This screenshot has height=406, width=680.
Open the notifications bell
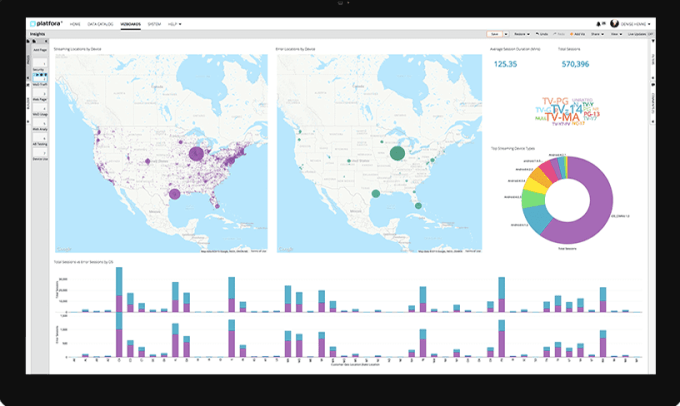(x=598, y=24)
